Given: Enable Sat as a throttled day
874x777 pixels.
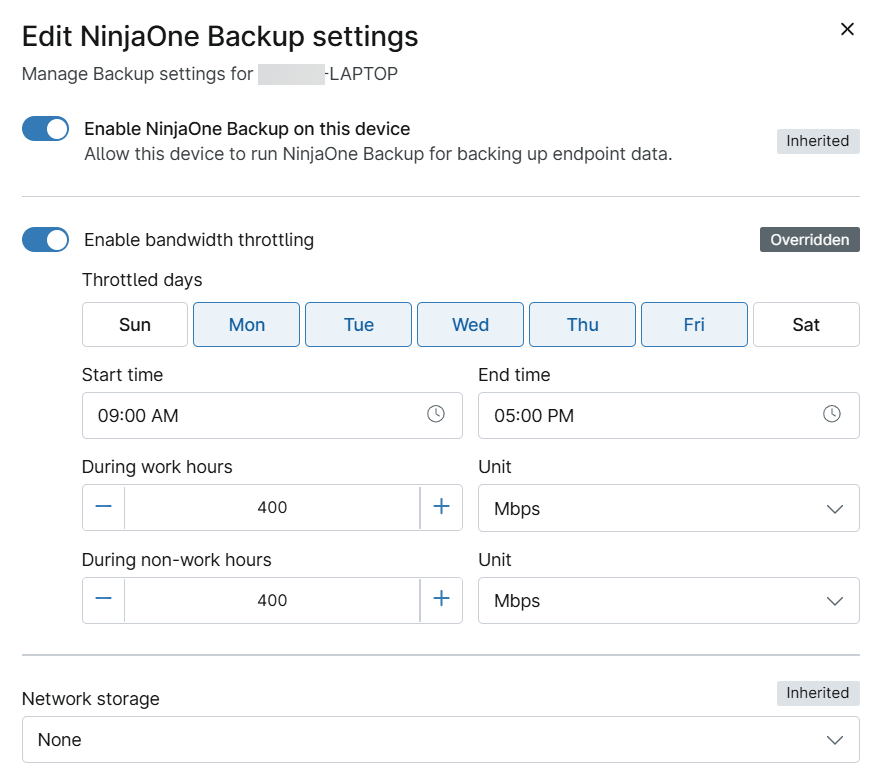Looking at the screenshot, I should (x=806, y=325).
